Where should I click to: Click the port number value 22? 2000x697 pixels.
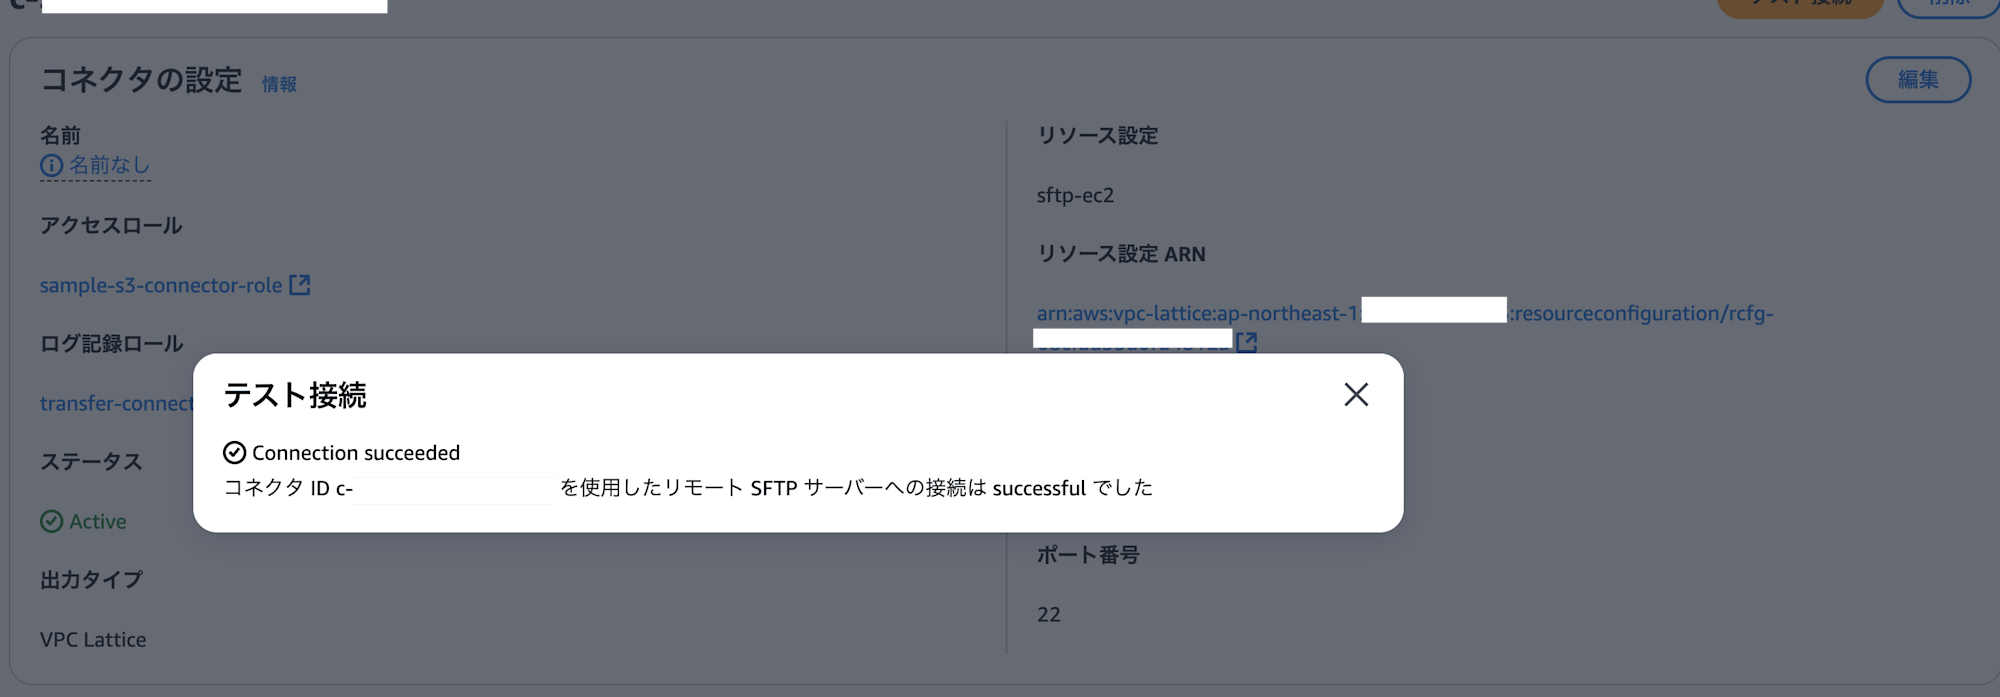click(1048, 615)
